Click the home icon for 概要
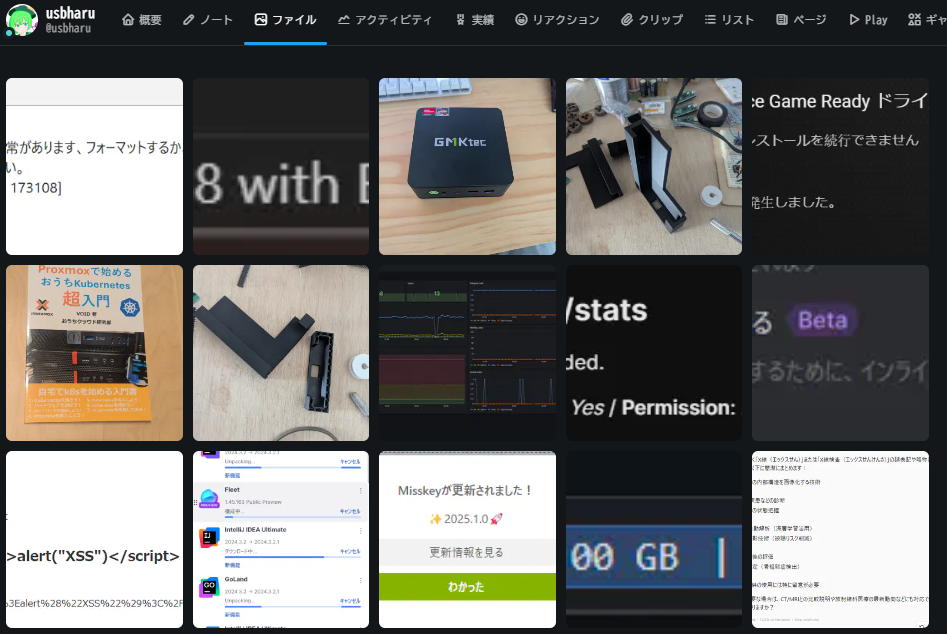Viewport: 947px width, 634px height. click(128, 20)
